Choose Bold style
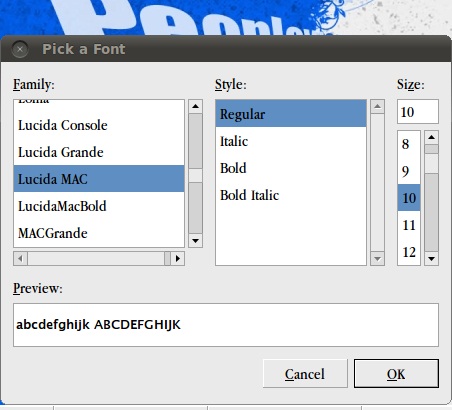 click(291, 168)
